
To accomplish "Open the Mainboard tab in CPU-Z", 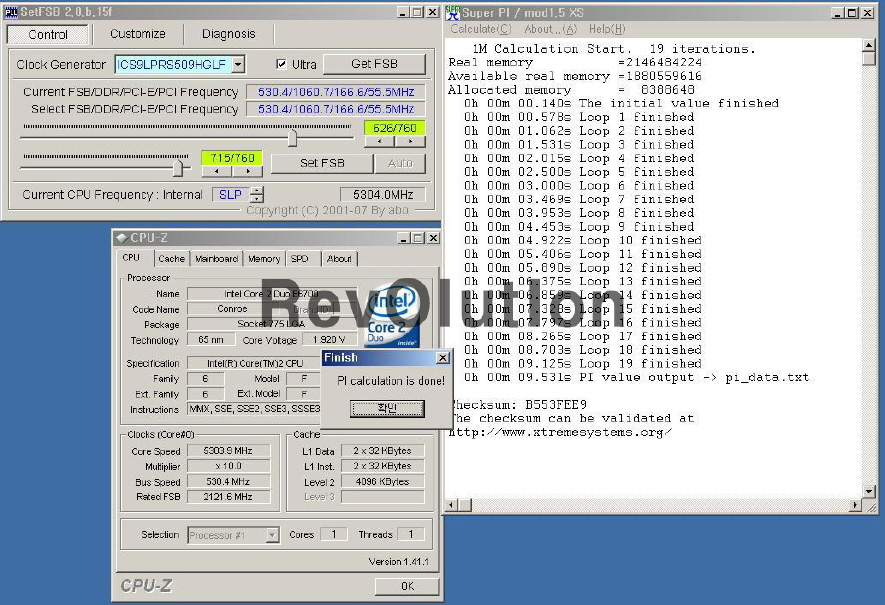I will point(216,258).
